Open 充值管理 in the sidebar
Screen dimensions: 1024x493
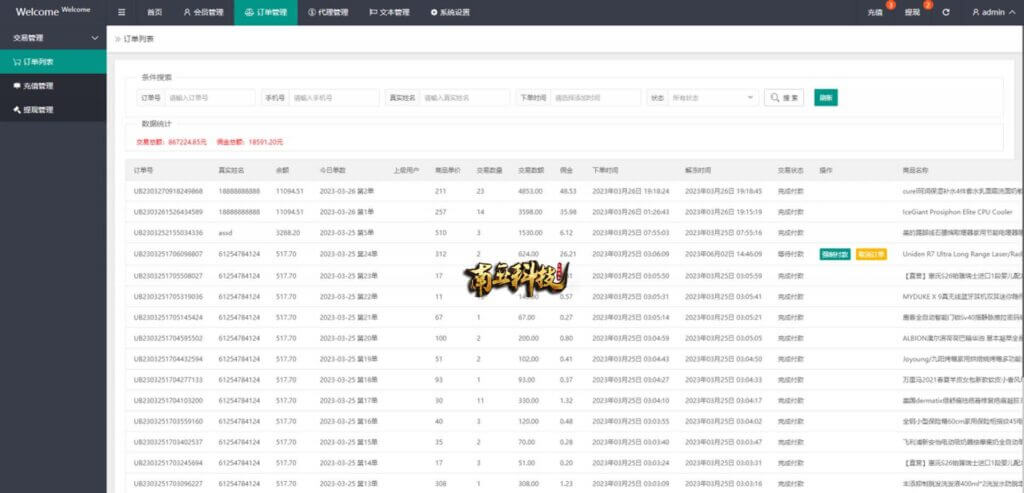pyautogui.click(x=53, y=86)
